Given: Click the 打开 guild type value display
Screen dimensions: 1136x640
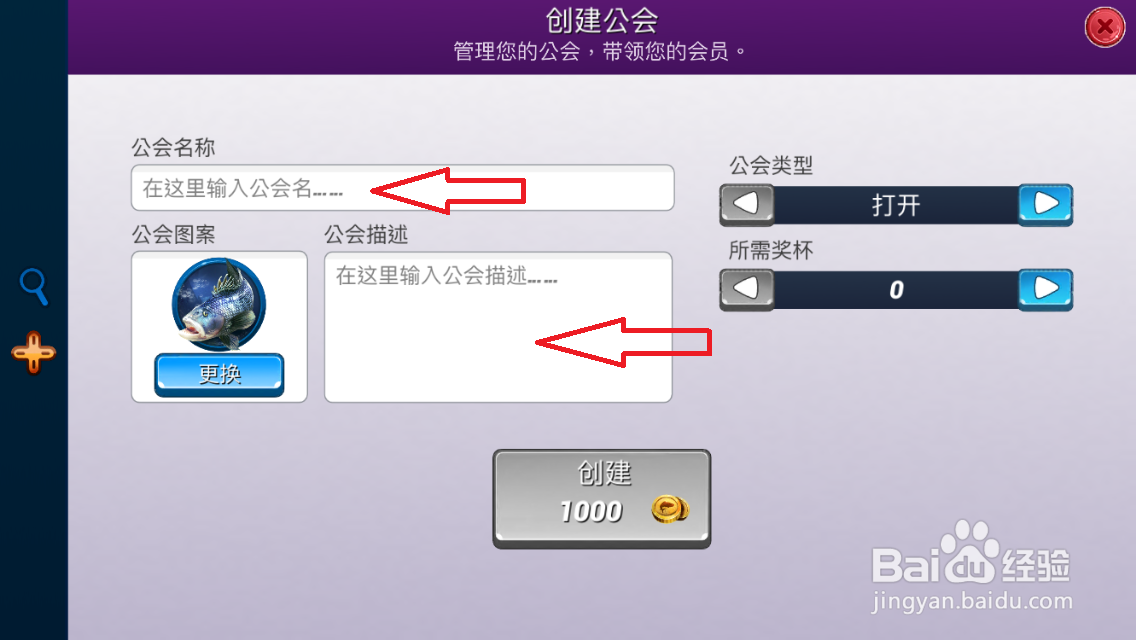Looking at the screenshot, I should 896,205.
